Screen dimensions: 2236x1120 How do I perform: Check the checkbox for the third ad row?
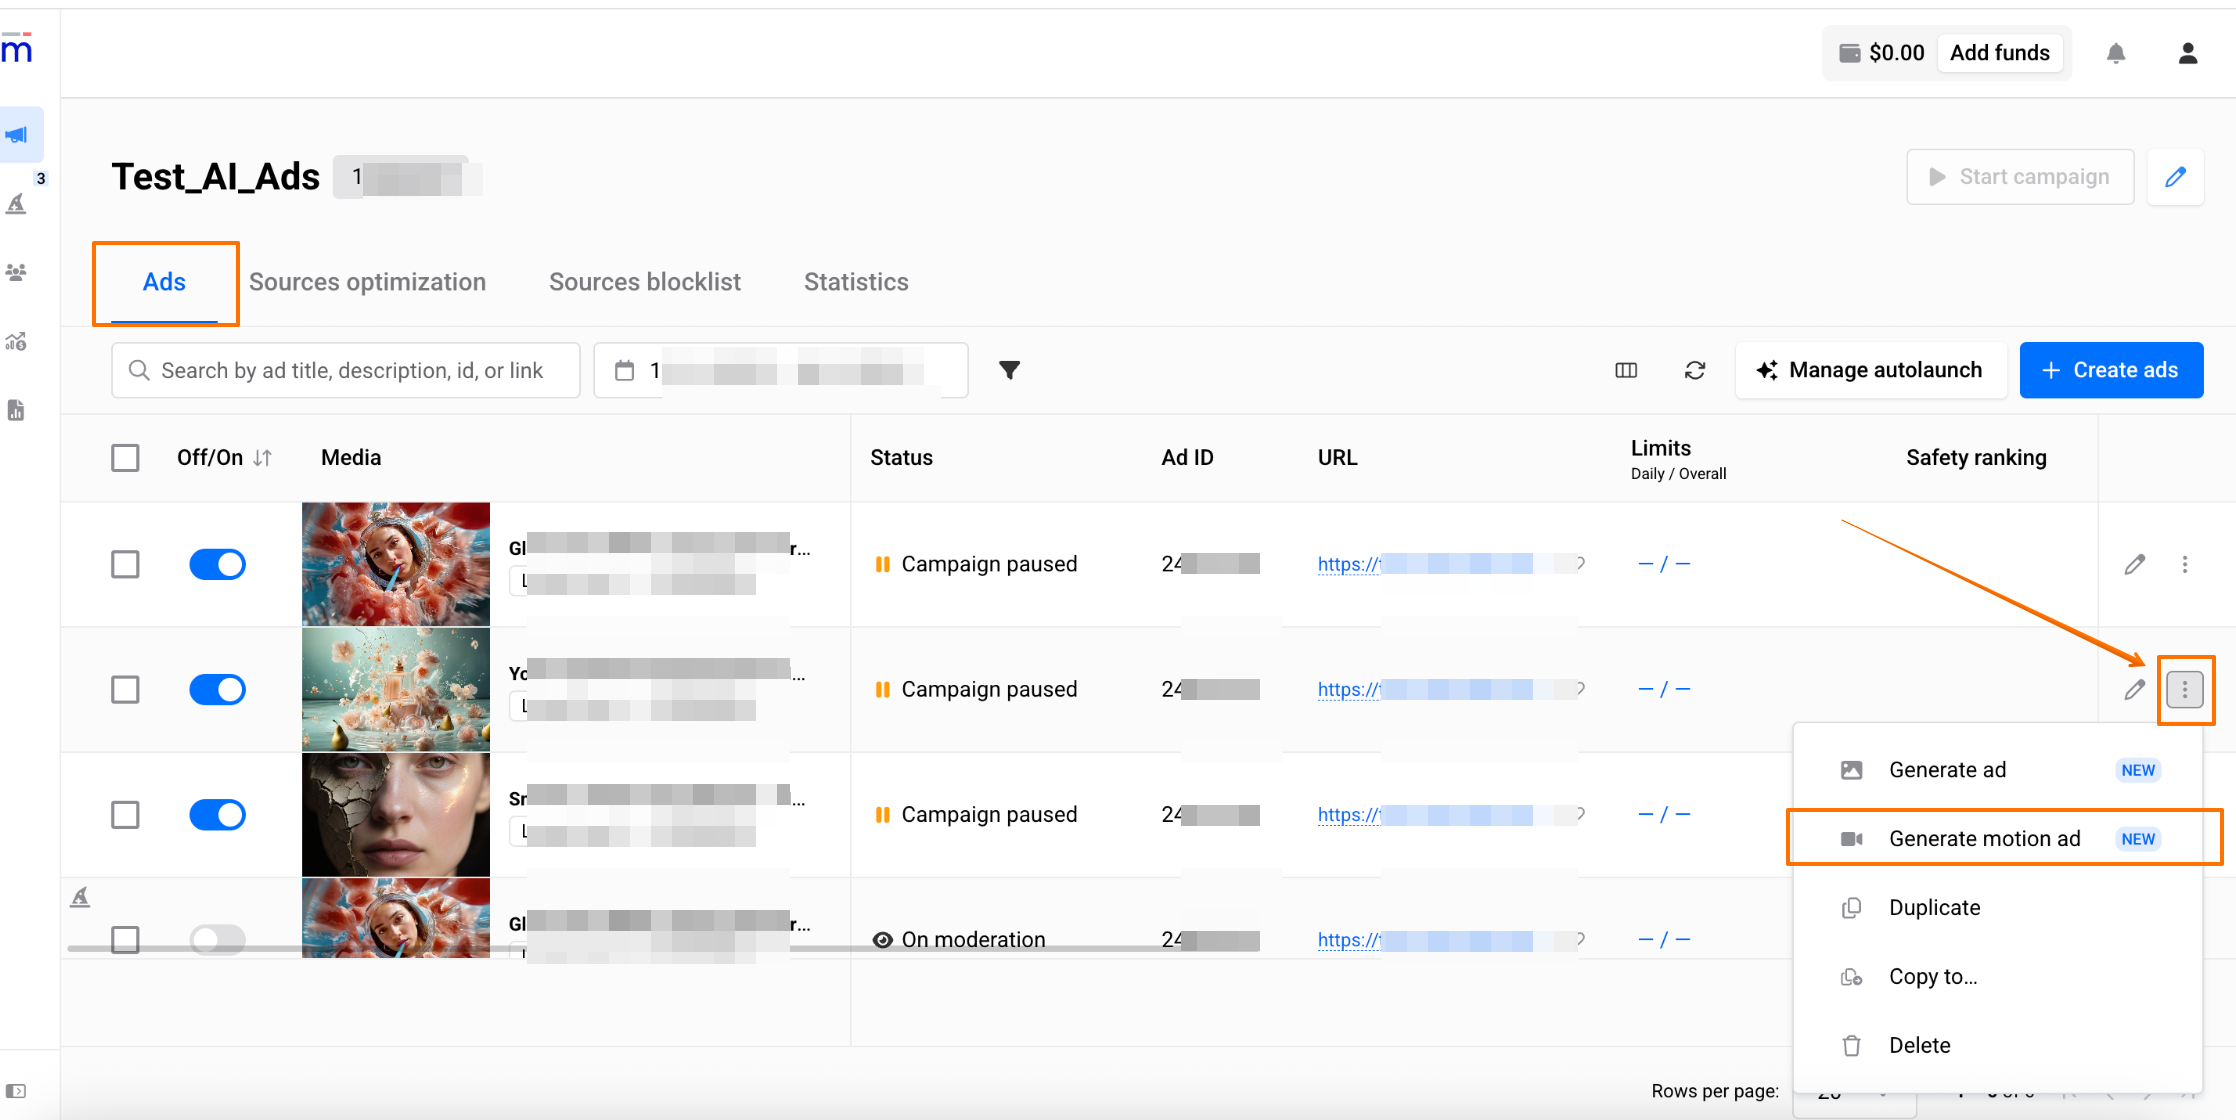[x=125, y=814]
